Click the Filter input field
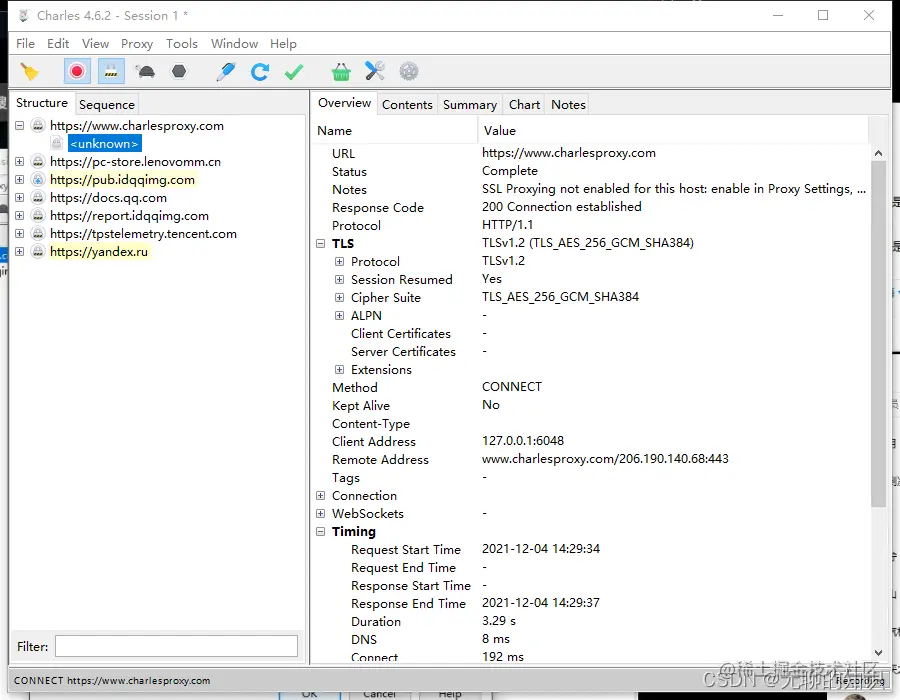900x700 pixels. (176, 646)
